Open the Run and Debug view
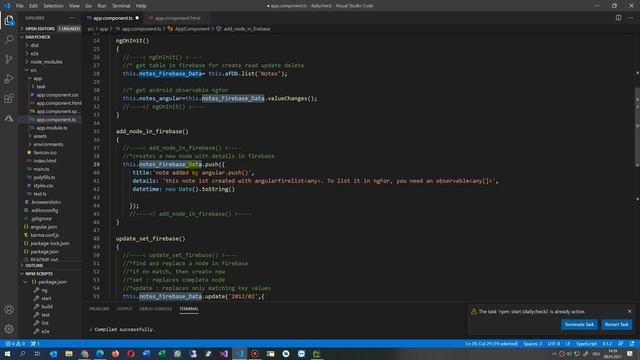This screenshot has height=360, width=640. tap(9, 79)
